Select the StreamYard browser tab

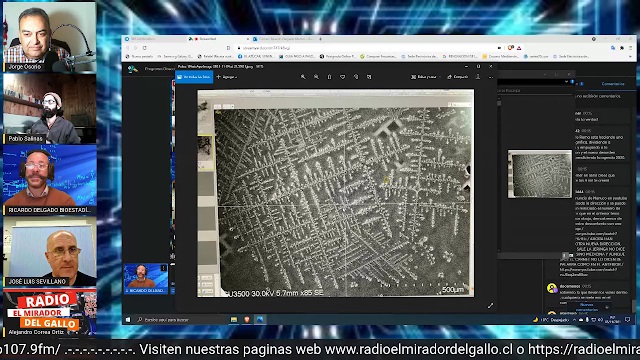click(x=218, y=39)
